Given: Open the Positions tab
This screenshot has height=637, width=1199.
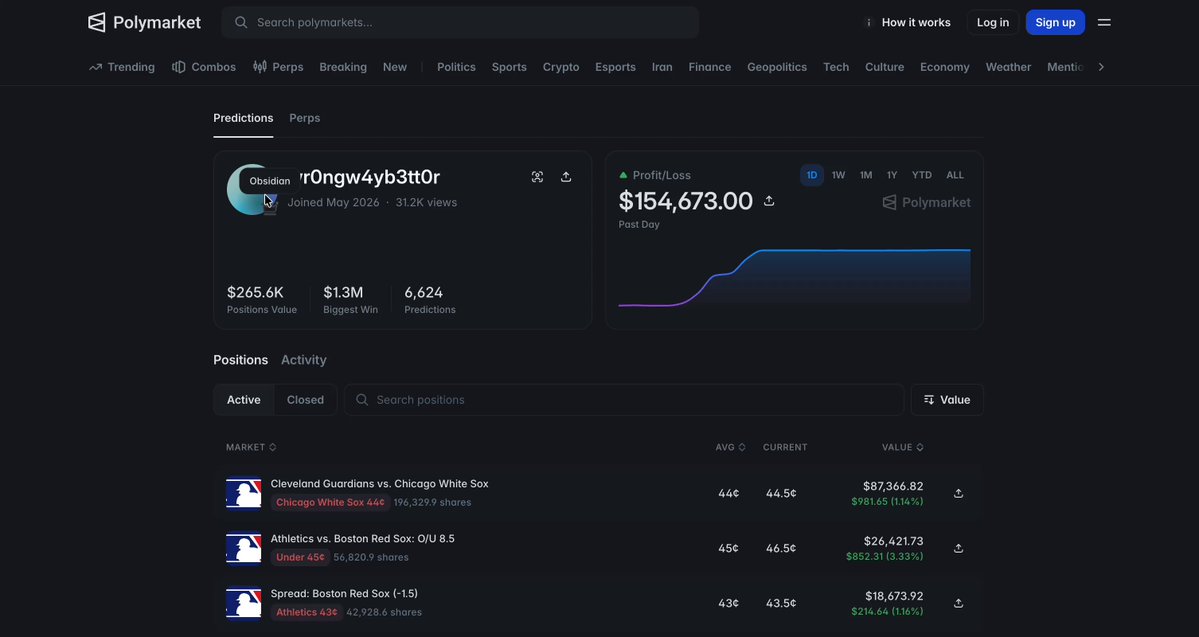Looking at the screenshot, I should [241, 360].
